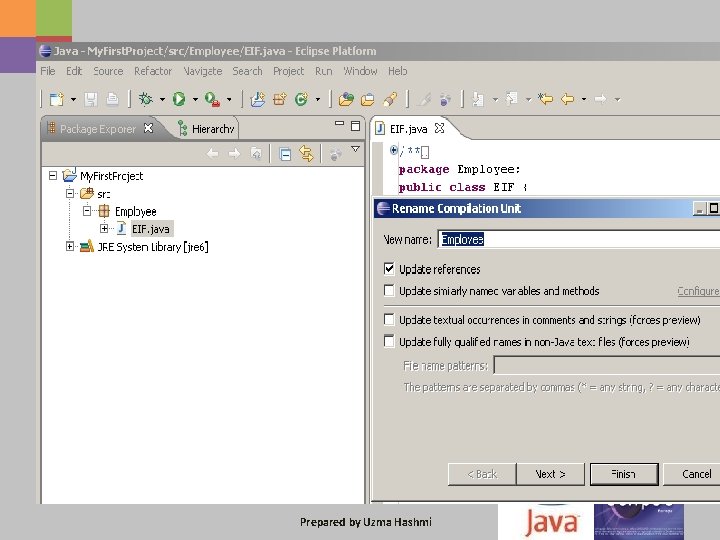Switch to the Hierarchy tab
Viewport: 720px width, 540px height.
pyautogui.click(x=207, y=129)
